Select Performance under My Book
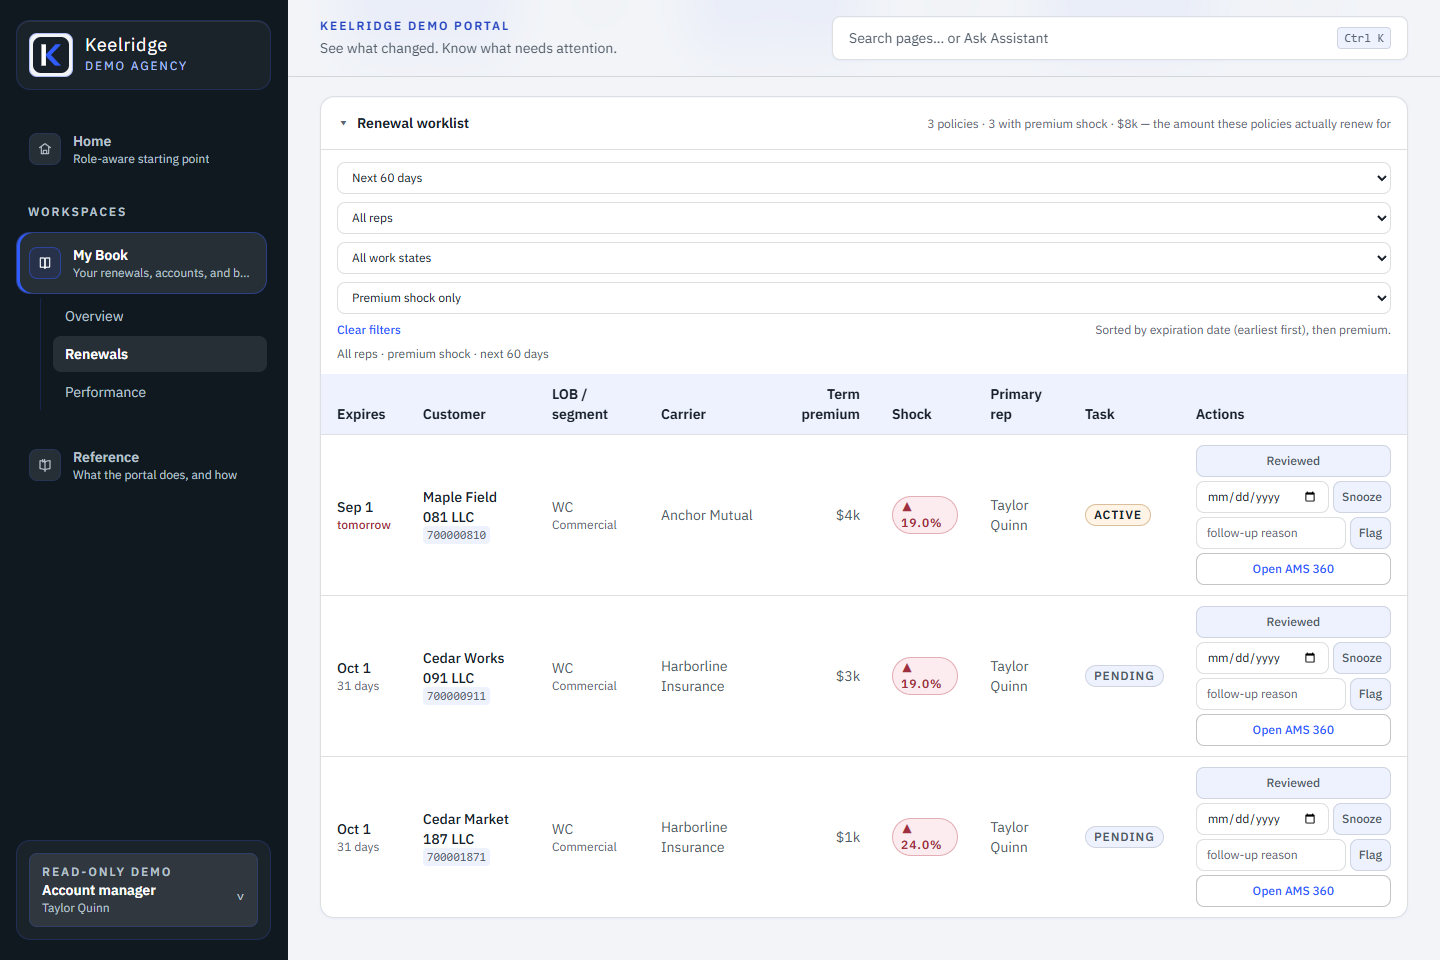Screen dimensions: 1440x960 pyautogui.click(x=159, y=392)
